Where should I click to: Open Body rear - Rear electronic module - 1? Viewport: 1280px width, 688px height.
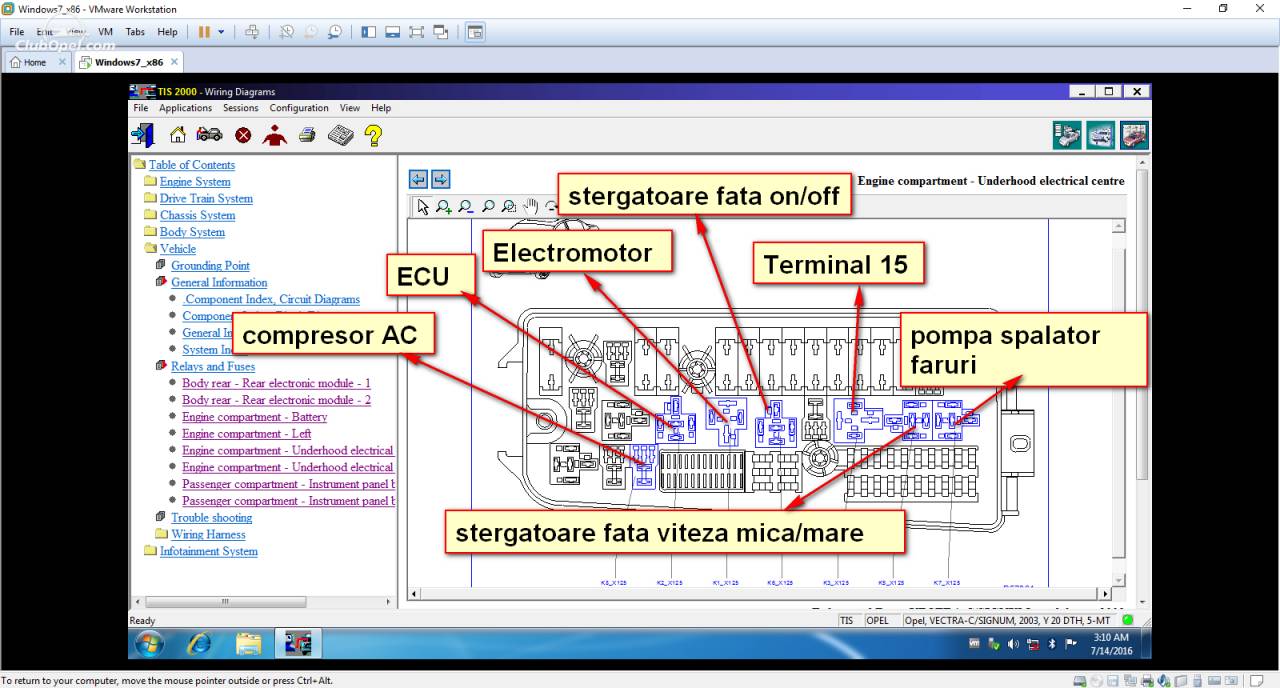tap(276, 383)
